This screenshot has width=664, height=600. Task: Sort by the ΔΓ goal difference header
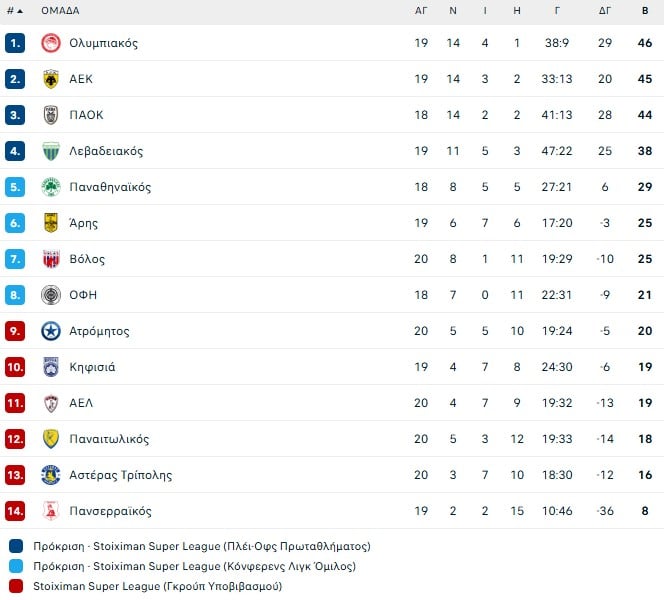605,11
